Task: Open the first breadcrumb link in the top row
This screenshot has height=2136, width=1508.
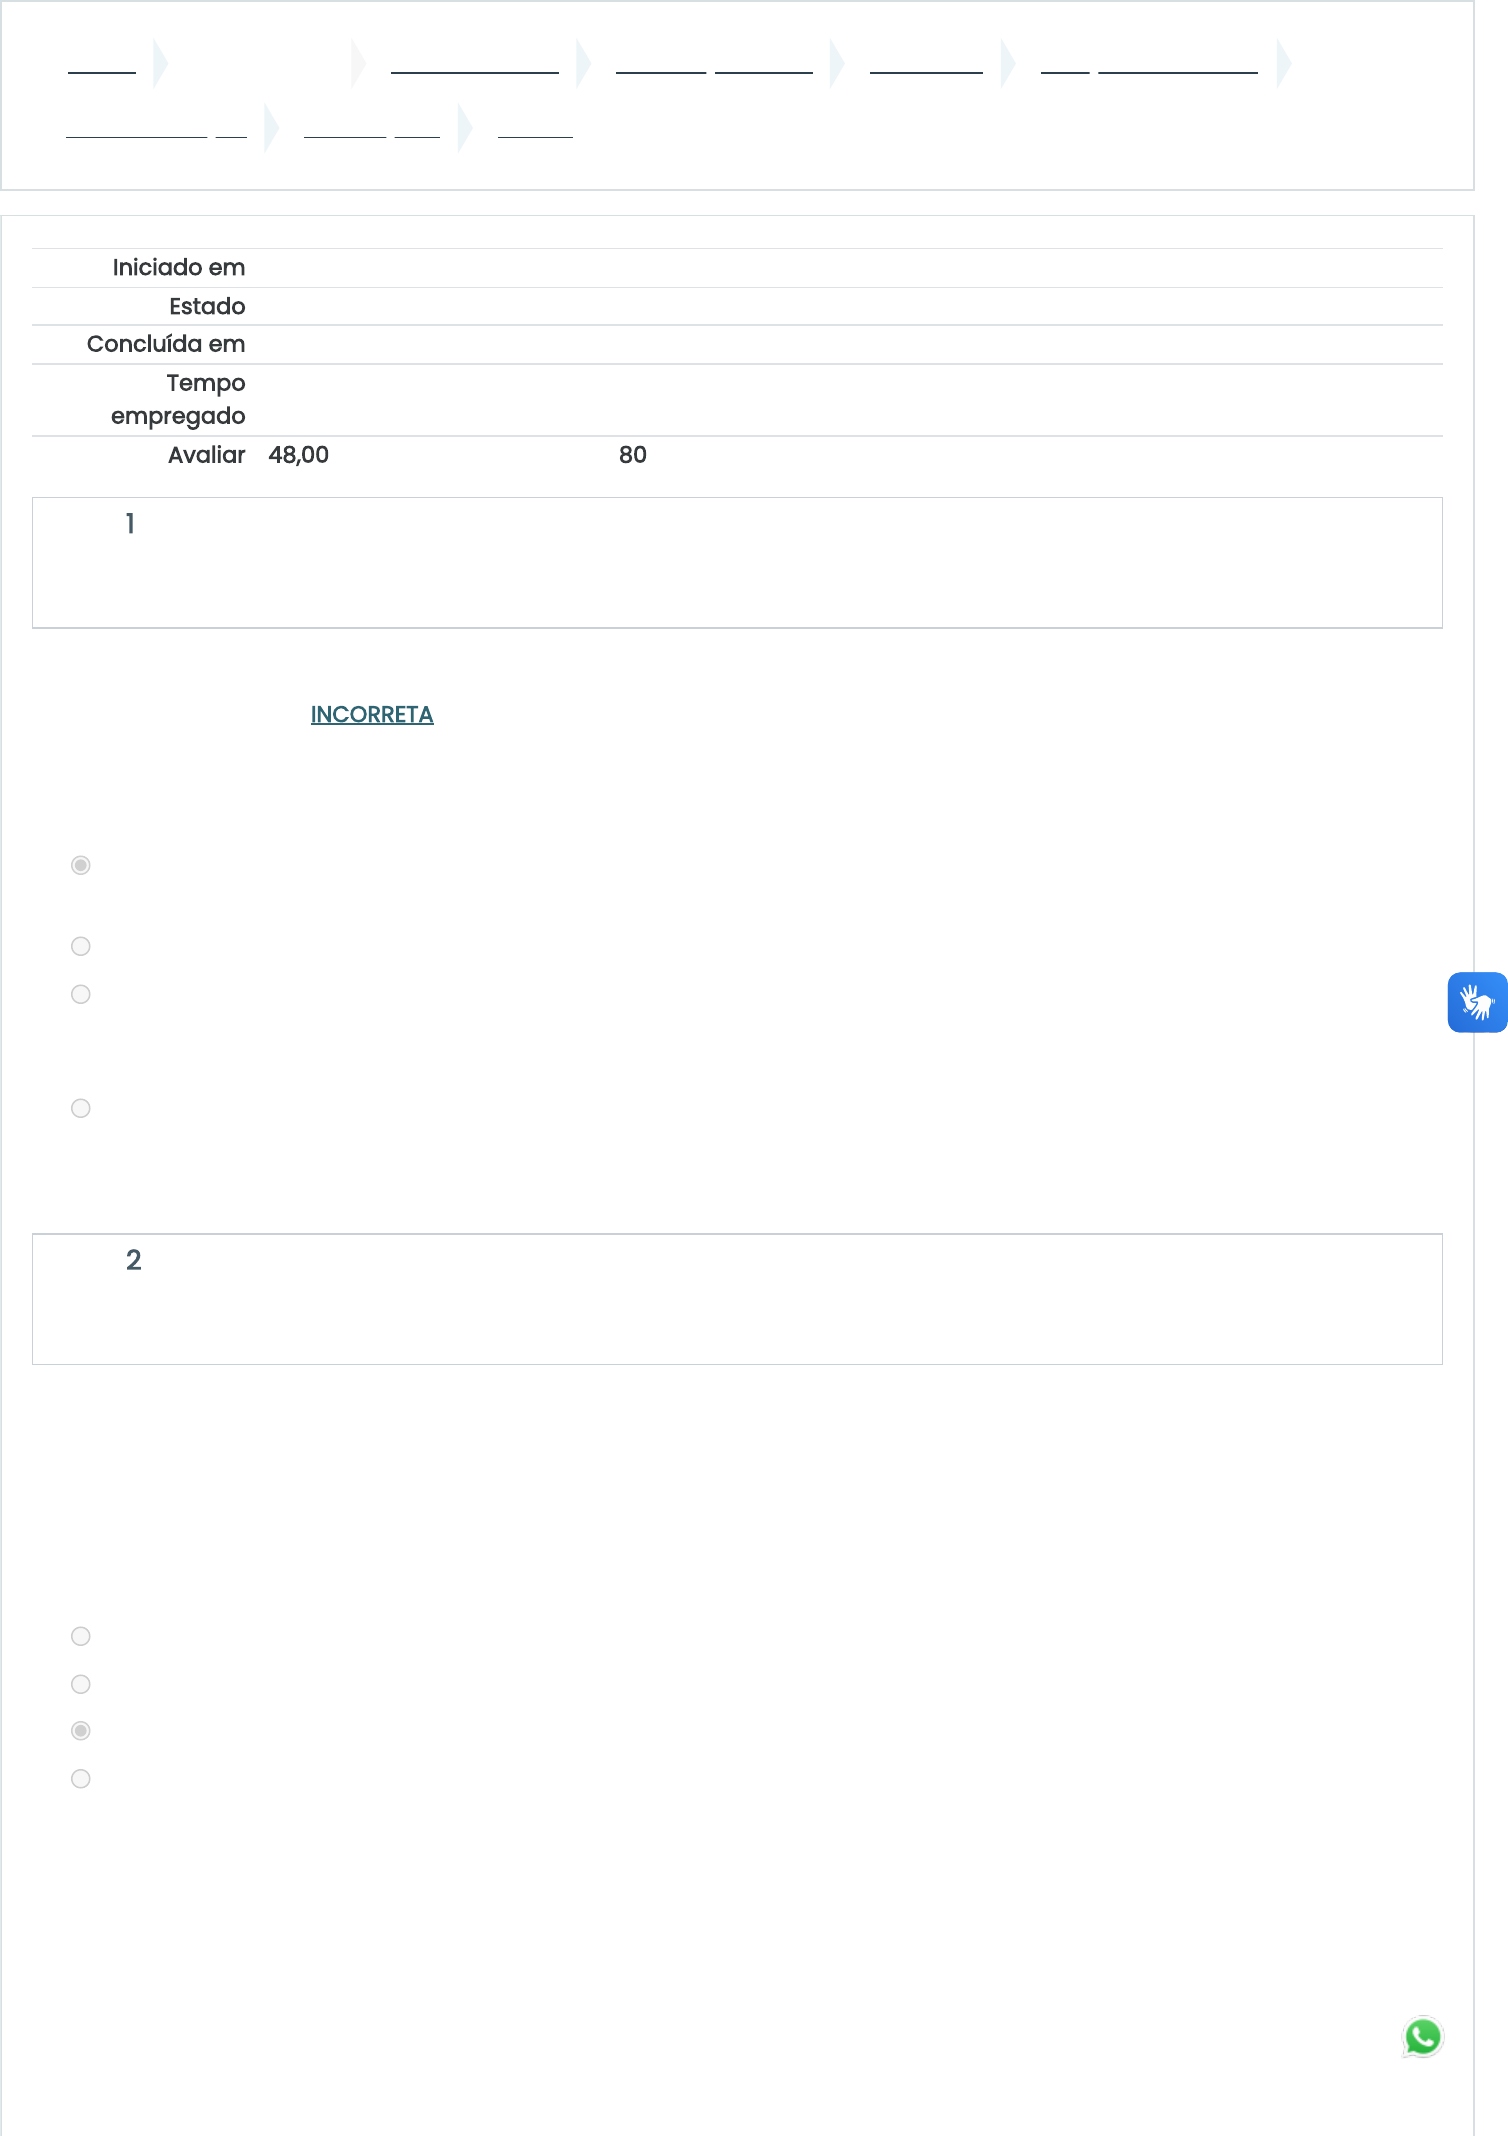Action: pyautogui.click(x=102, y=64)
